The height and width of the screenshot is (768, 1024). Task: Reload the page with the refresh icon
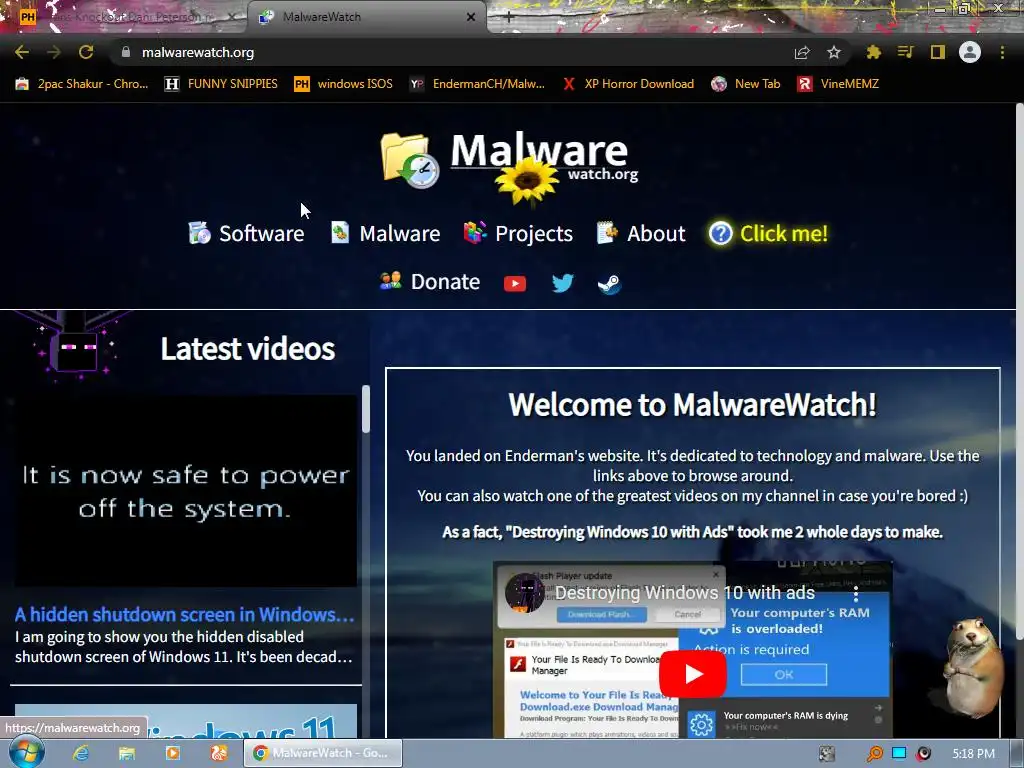[x=86, y=52]
